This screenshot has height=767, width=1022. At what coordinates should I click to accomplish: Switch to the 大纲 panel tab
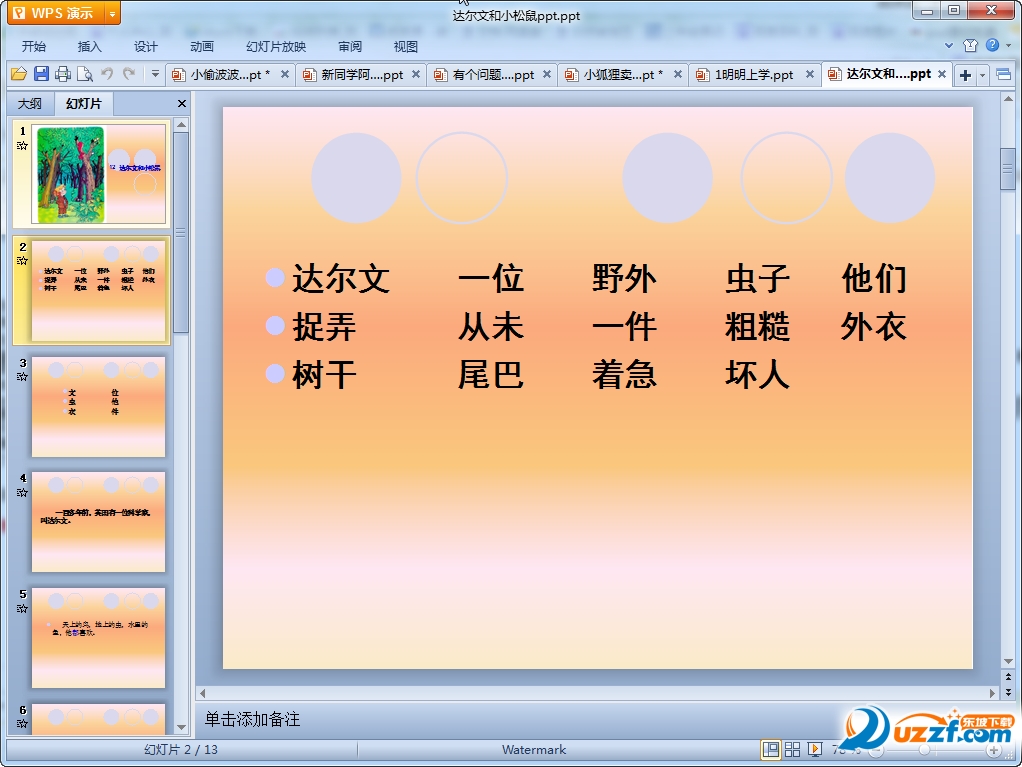click(30, 104)
